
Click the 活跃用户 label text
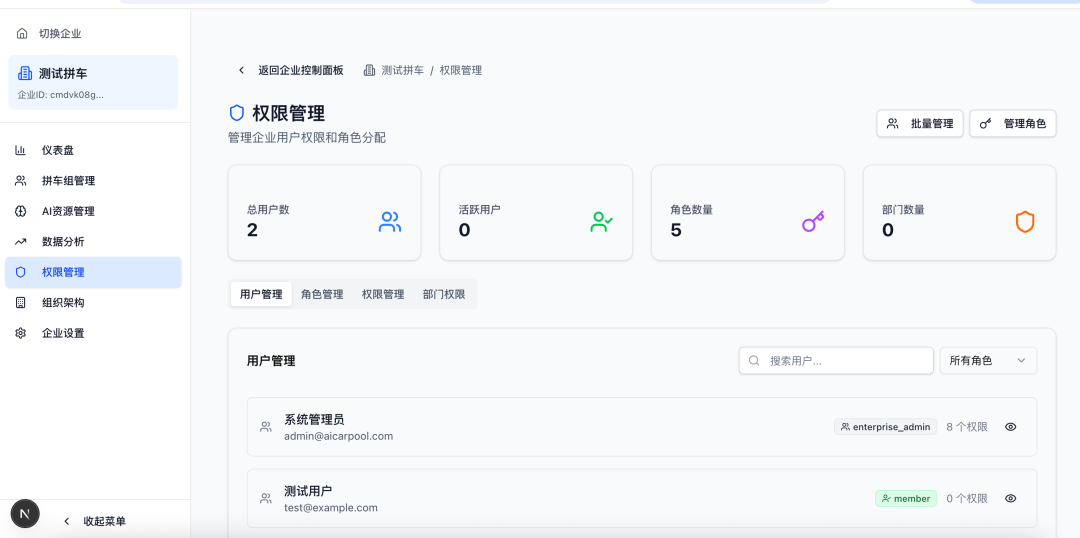coord(479,209)
